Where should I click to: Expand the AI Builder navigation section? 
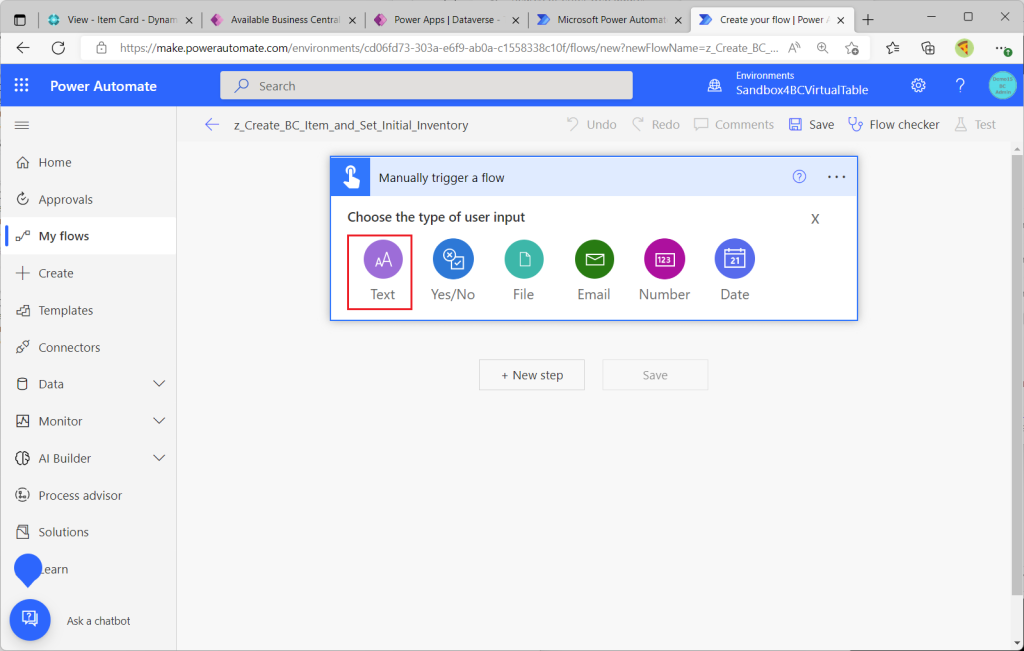tap(158, 458)
